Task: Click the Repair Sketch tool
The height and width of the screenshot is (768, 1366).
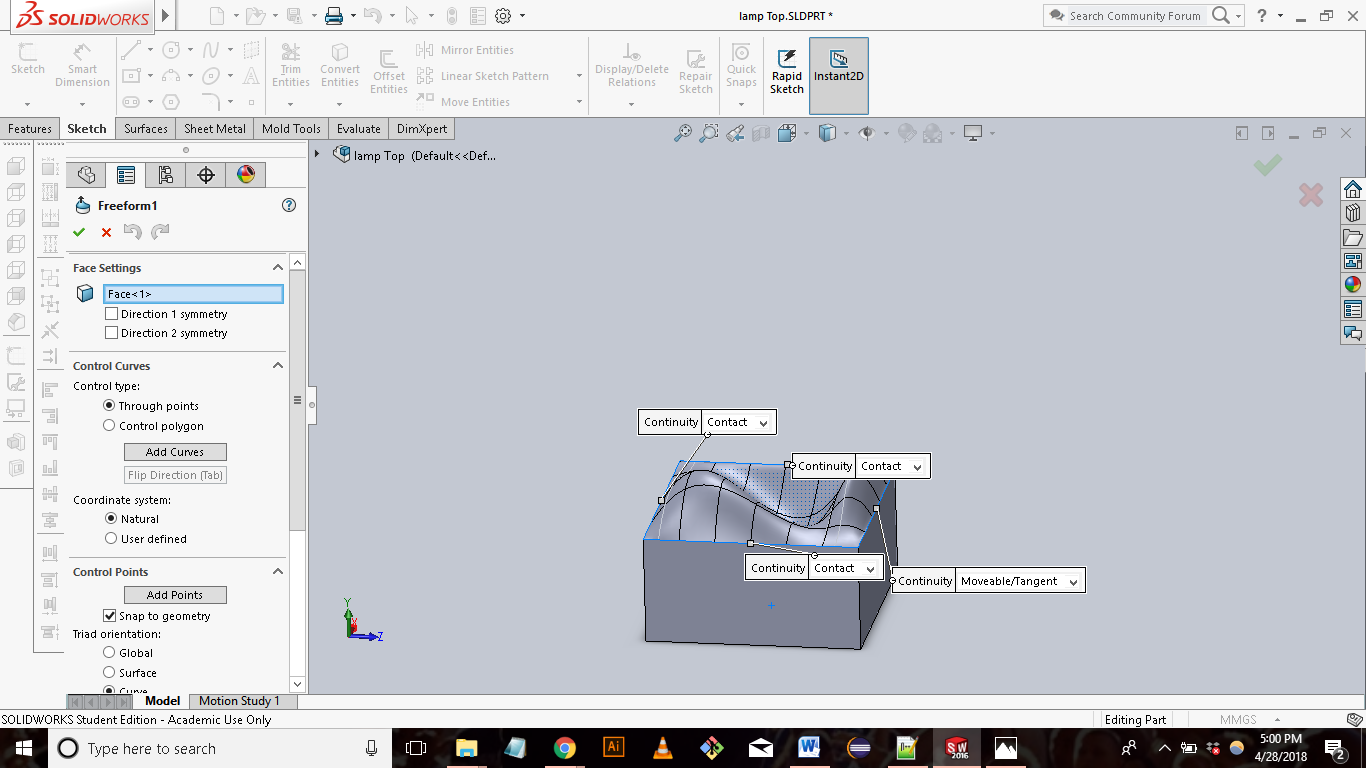Action: click(x=696, y=70)
